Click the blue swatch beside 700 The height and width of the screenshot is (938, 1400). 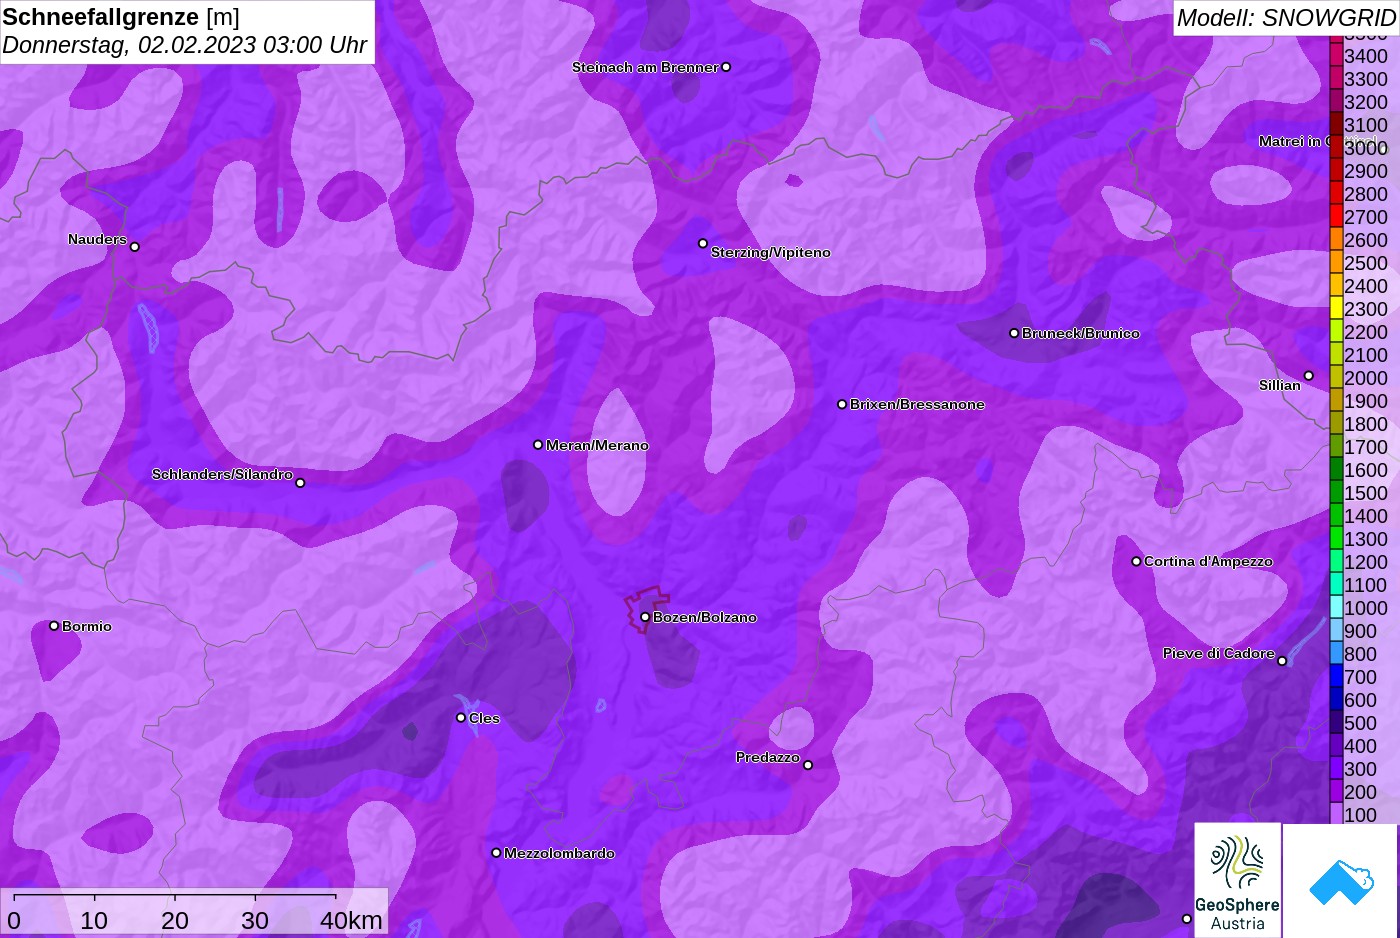click(x=1336, y=677)
